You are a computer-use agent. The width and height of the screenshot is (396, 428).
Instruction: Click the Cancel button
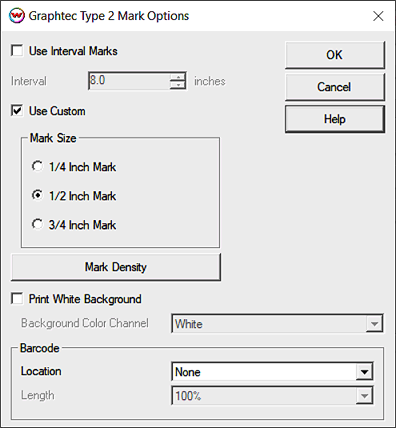pyautogui.click(x=335, y=87)
